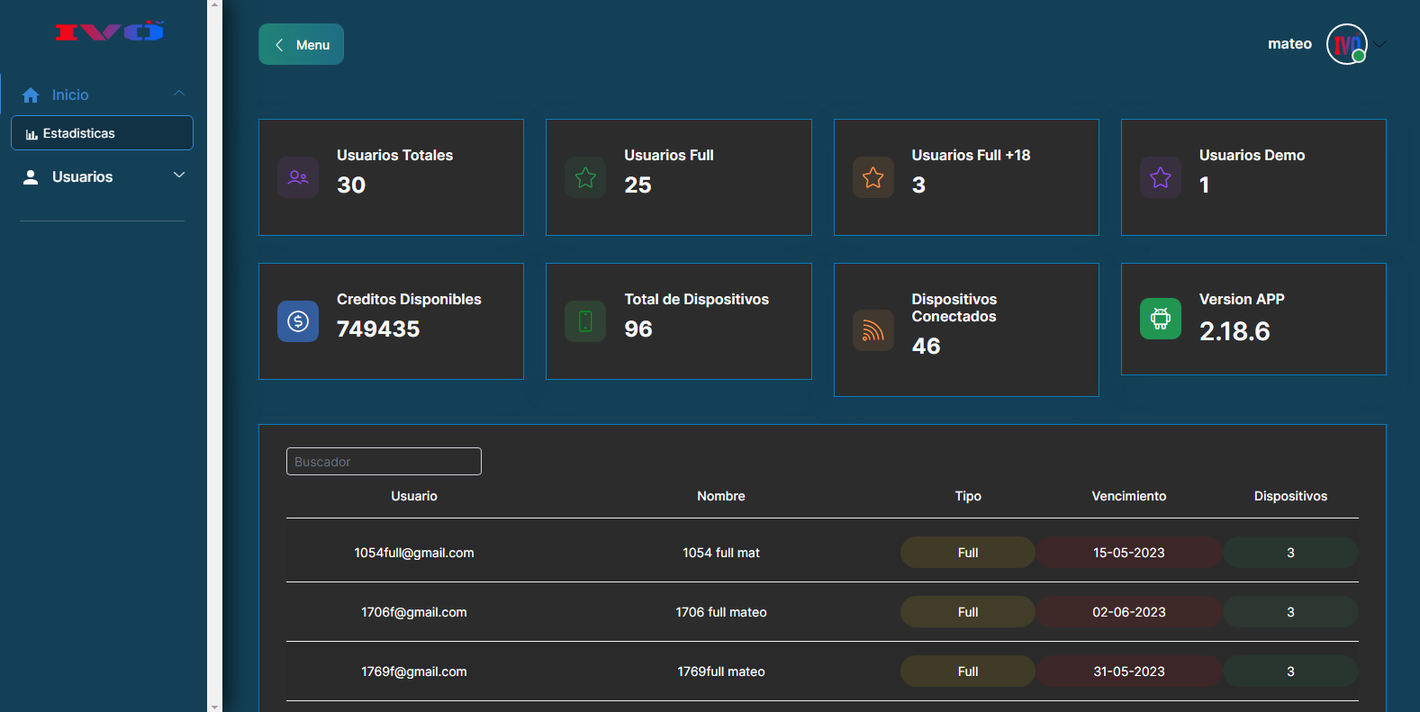The height and width of the screenshot is (712, 1420).
Task: Select Estadisticas in the sidebar
Action: click(x=102, y=133)
